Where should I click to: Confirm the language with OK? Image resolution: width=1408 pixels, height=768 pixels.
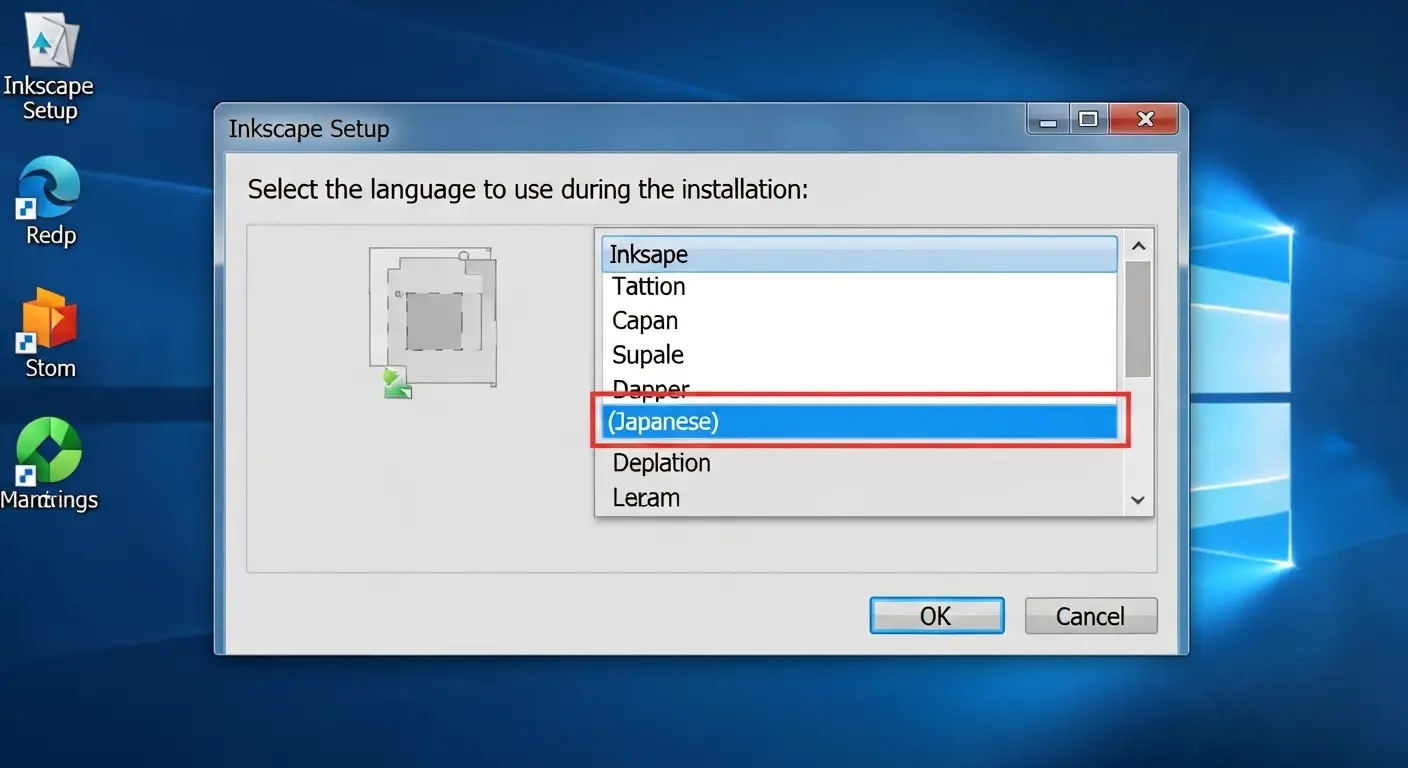coord(936,616)
